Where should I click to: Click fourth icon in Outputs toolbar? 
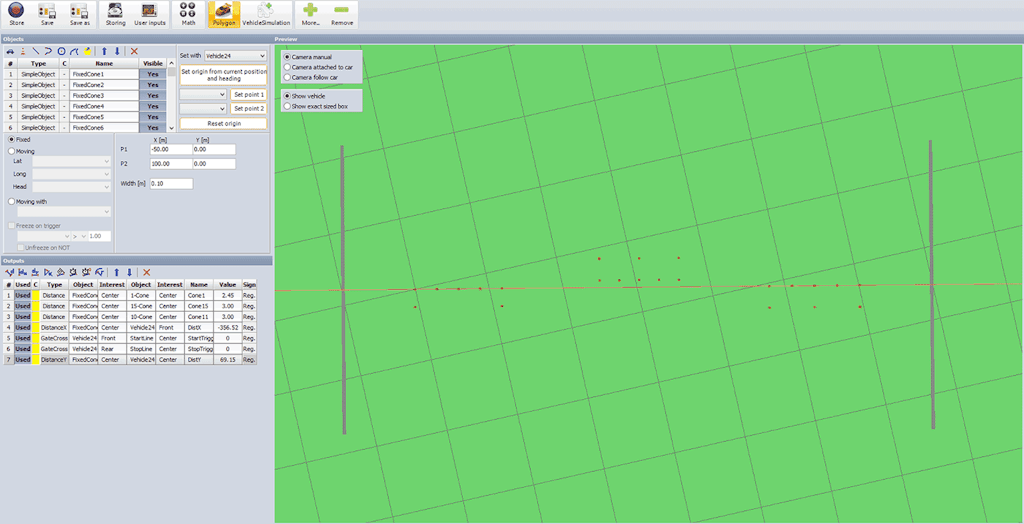pyautogui.click(x=48, y=272)
